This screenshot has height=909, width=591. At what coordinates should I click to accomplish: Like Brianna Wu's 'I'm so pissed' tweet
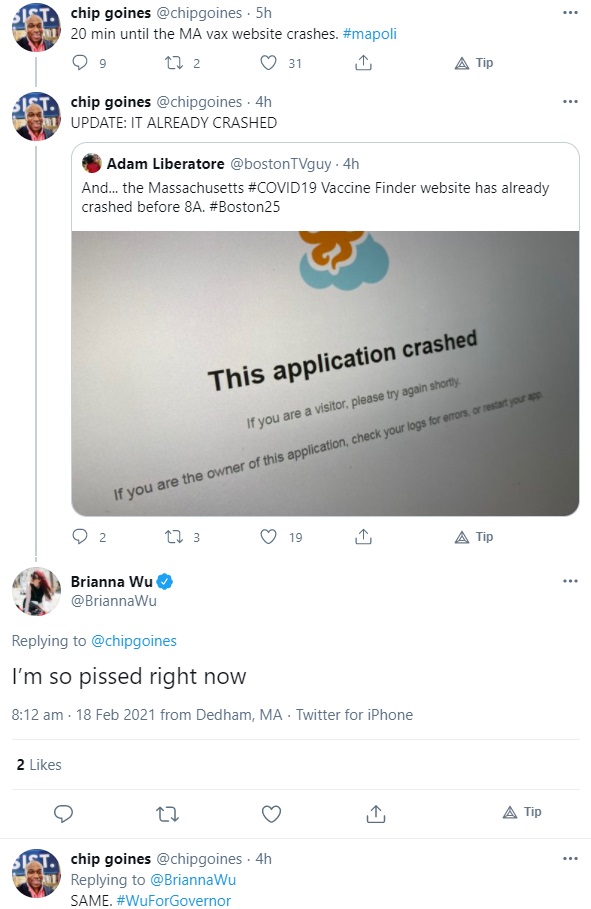click(x=271, y=814)
